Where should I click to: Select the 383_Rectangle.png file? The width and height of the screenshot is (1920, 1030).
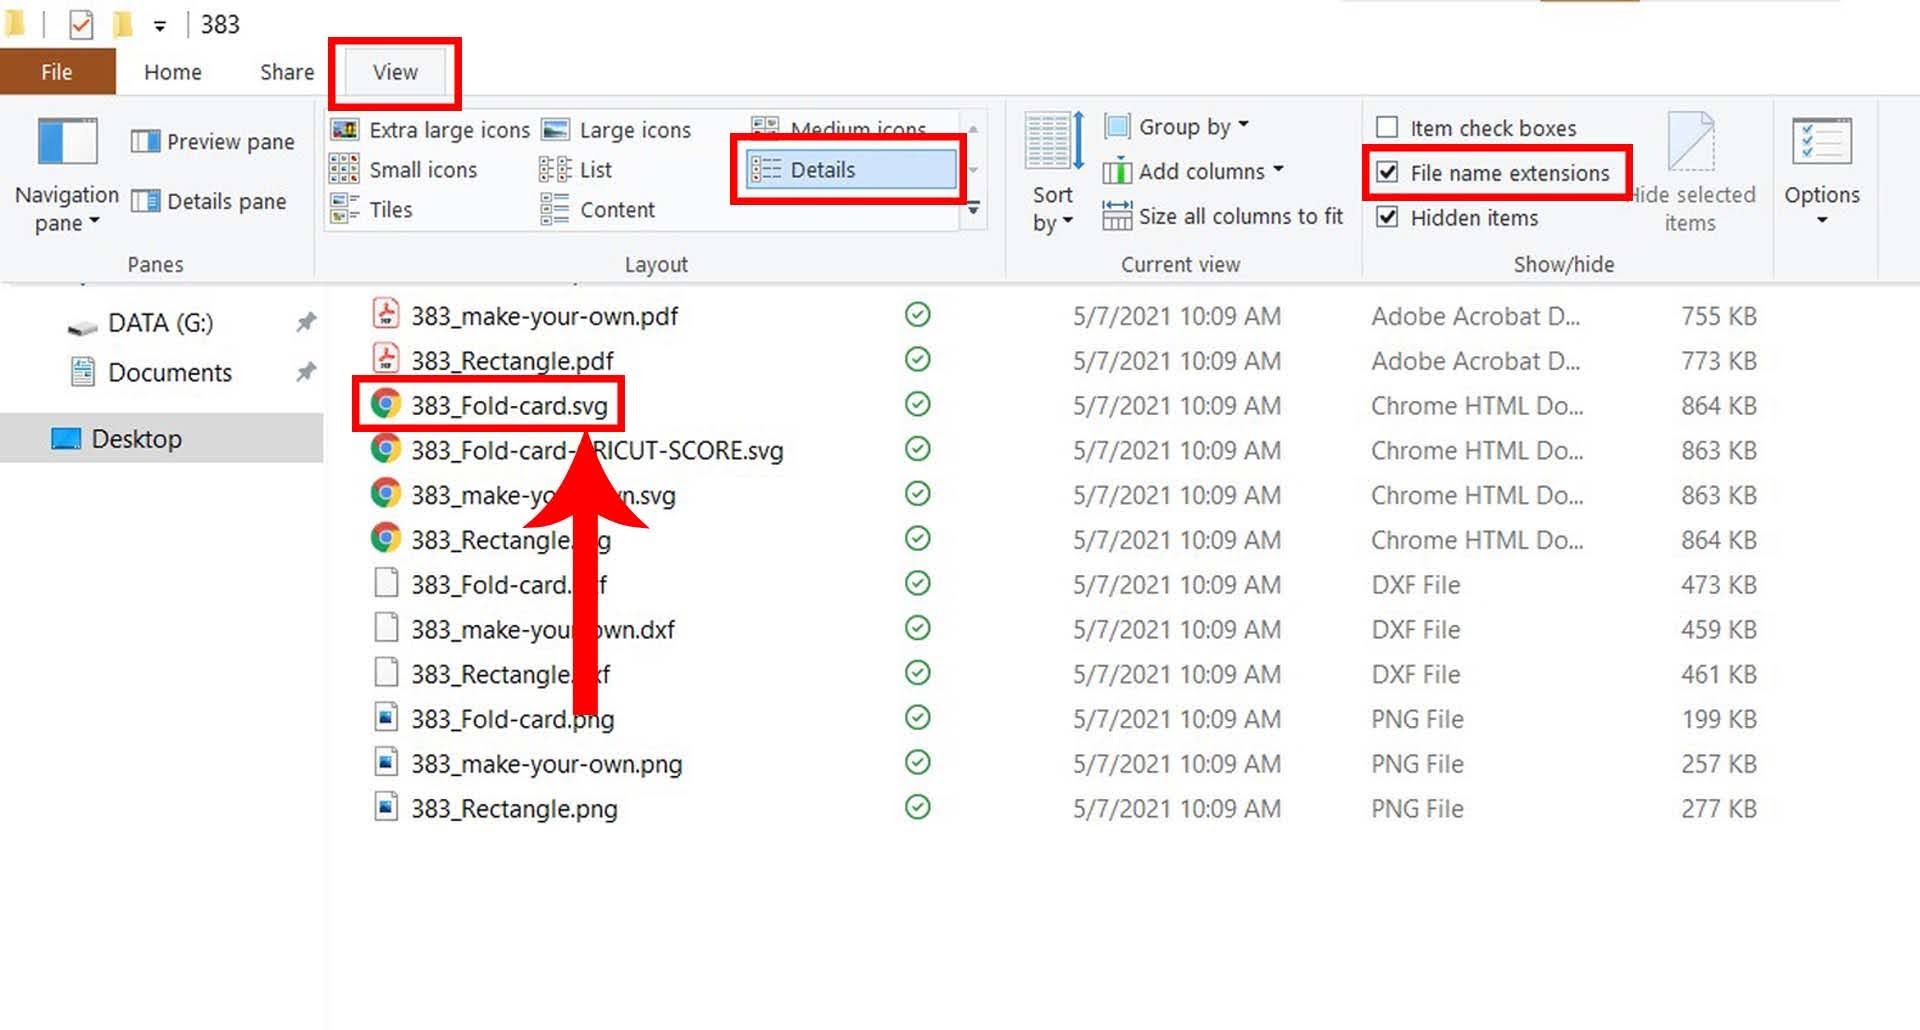click(x=514, y=808)
